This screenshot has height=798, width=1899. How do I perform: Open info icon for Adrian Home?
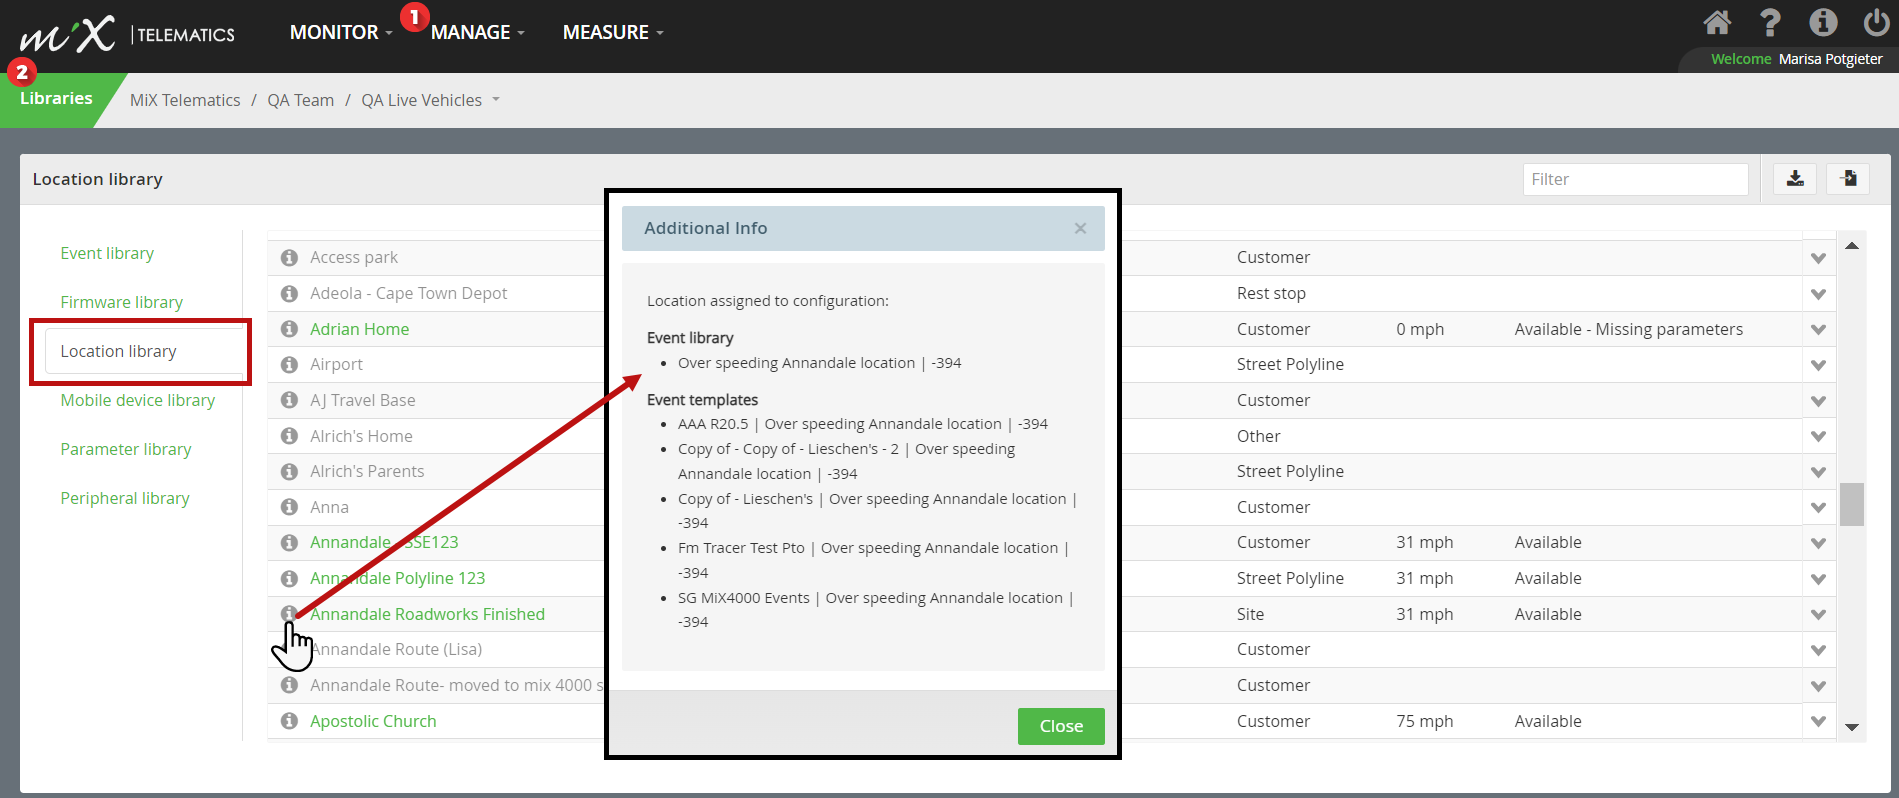point(289,329)
